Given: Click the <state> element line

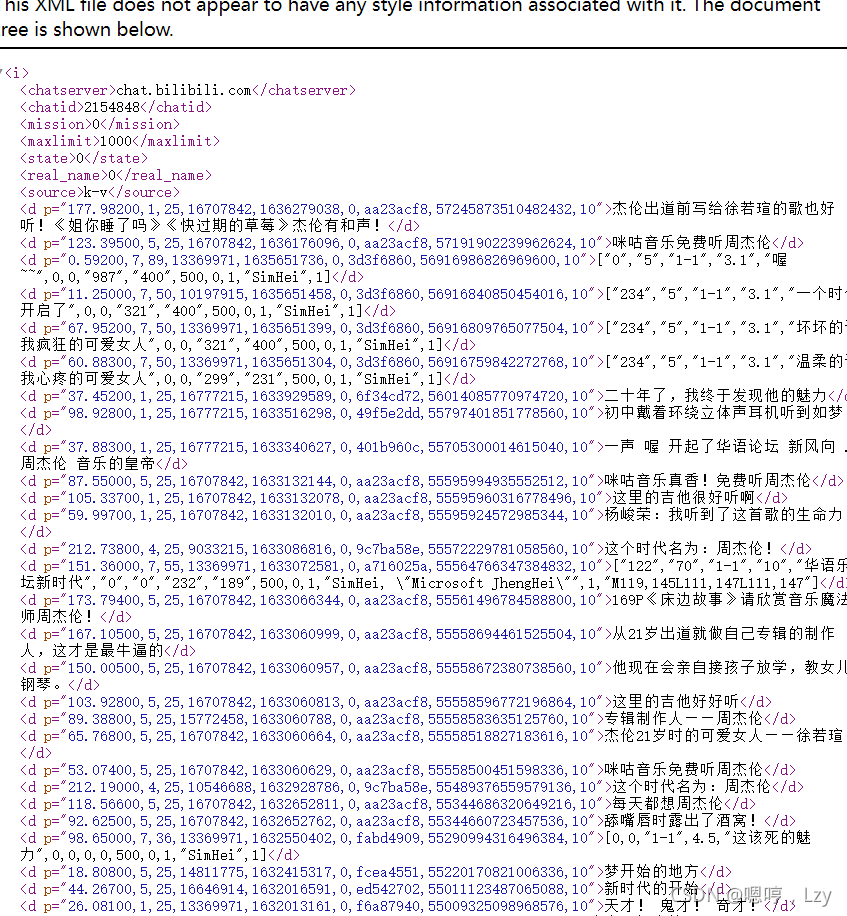Looking at the screenshot, I should coord(84,158).
